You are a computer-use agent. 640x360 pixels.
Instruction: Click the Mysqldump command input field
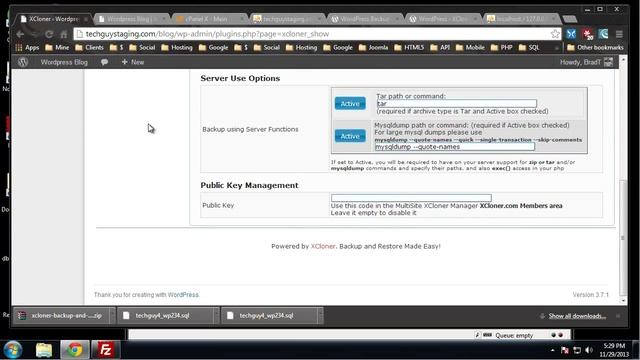454,147
